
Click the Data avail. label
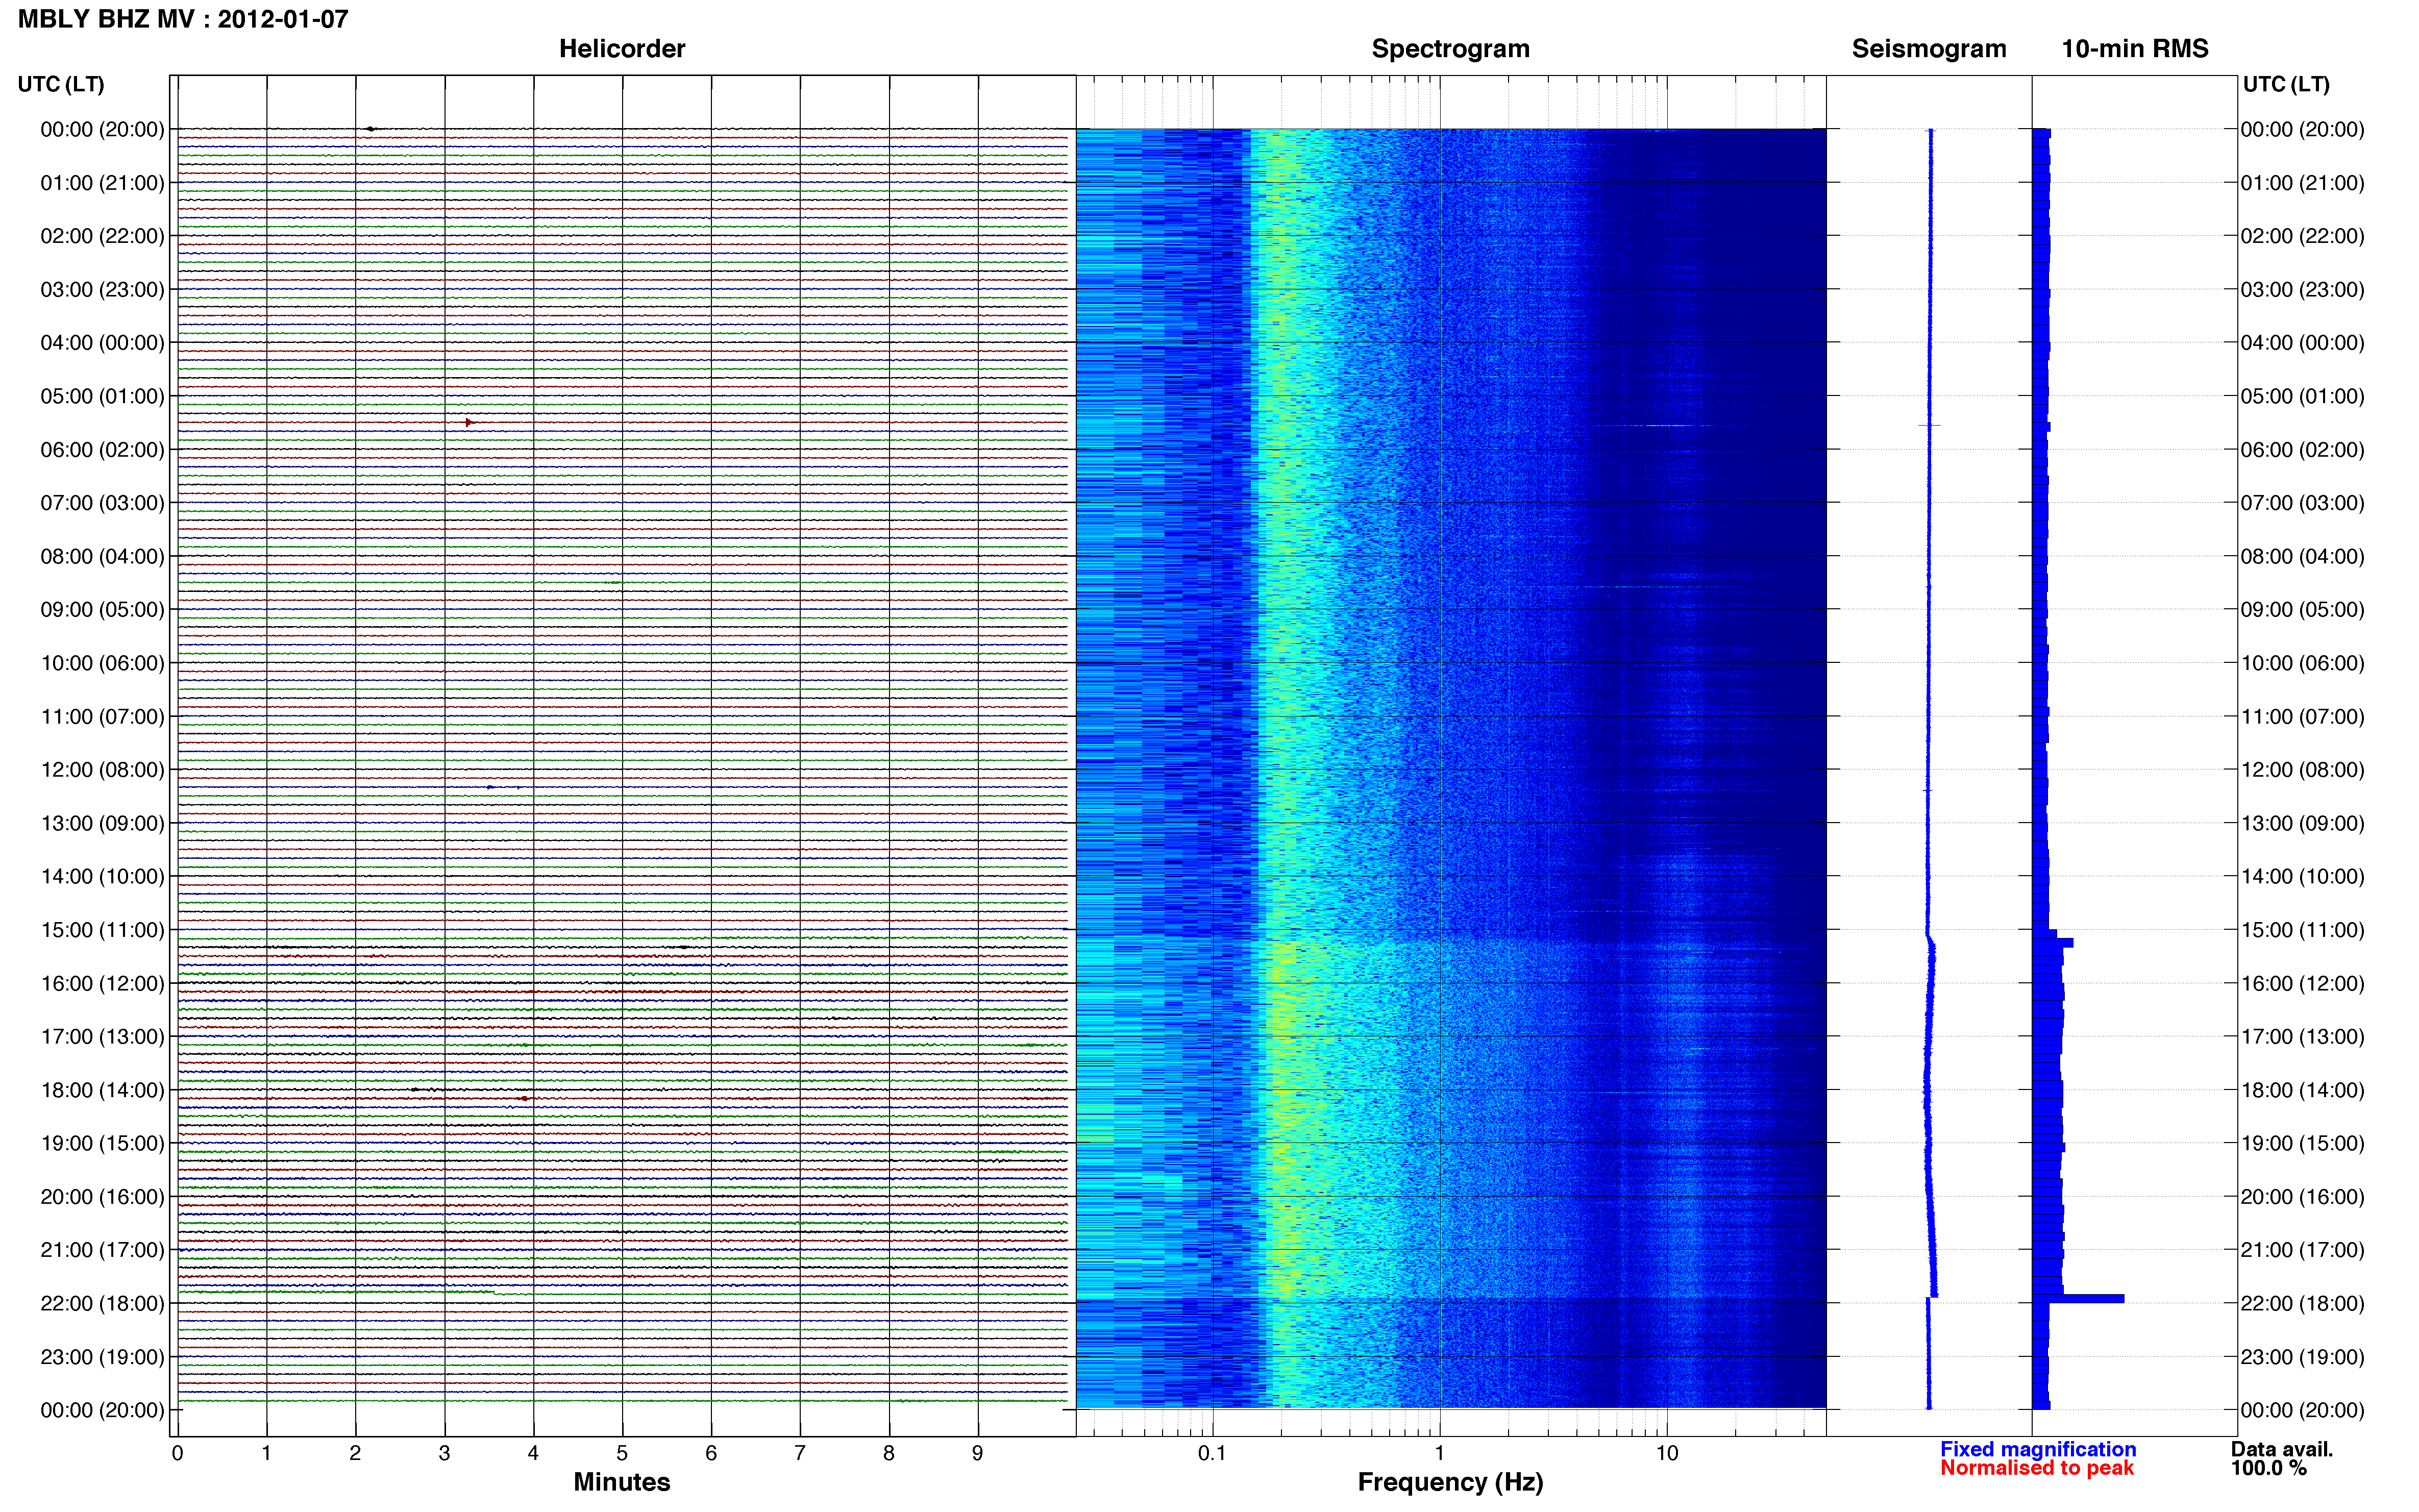click(2281, 1449)
